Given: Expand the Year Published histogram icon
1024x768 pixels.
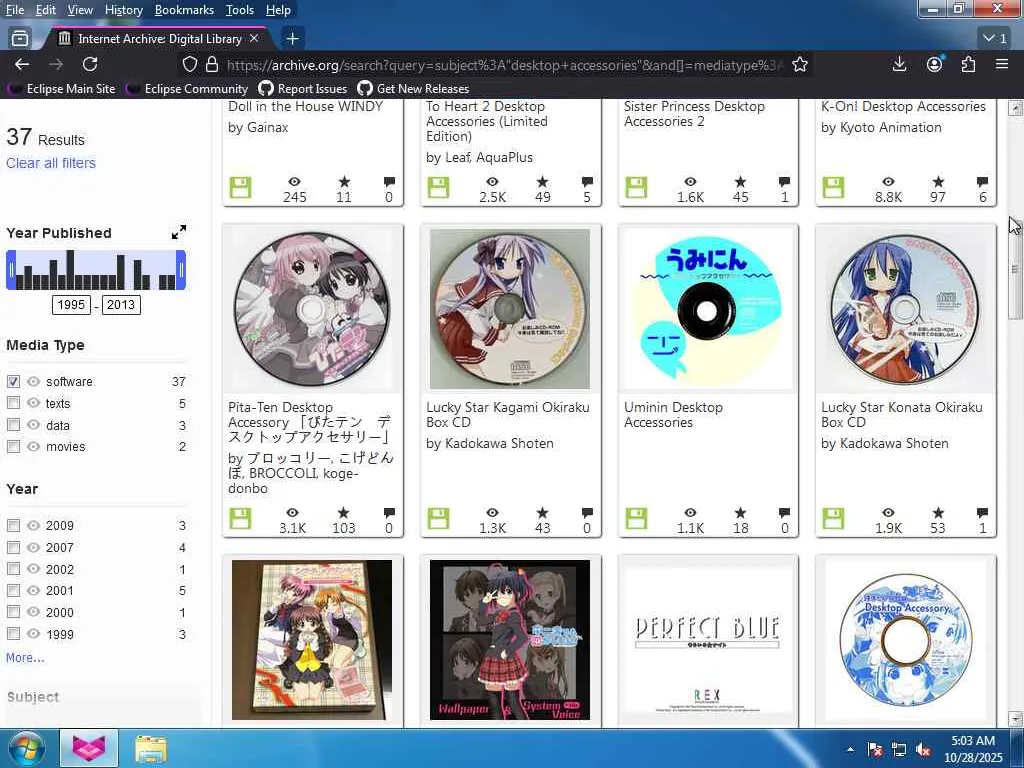Looking at the screenshot, I should pos(178,232).
